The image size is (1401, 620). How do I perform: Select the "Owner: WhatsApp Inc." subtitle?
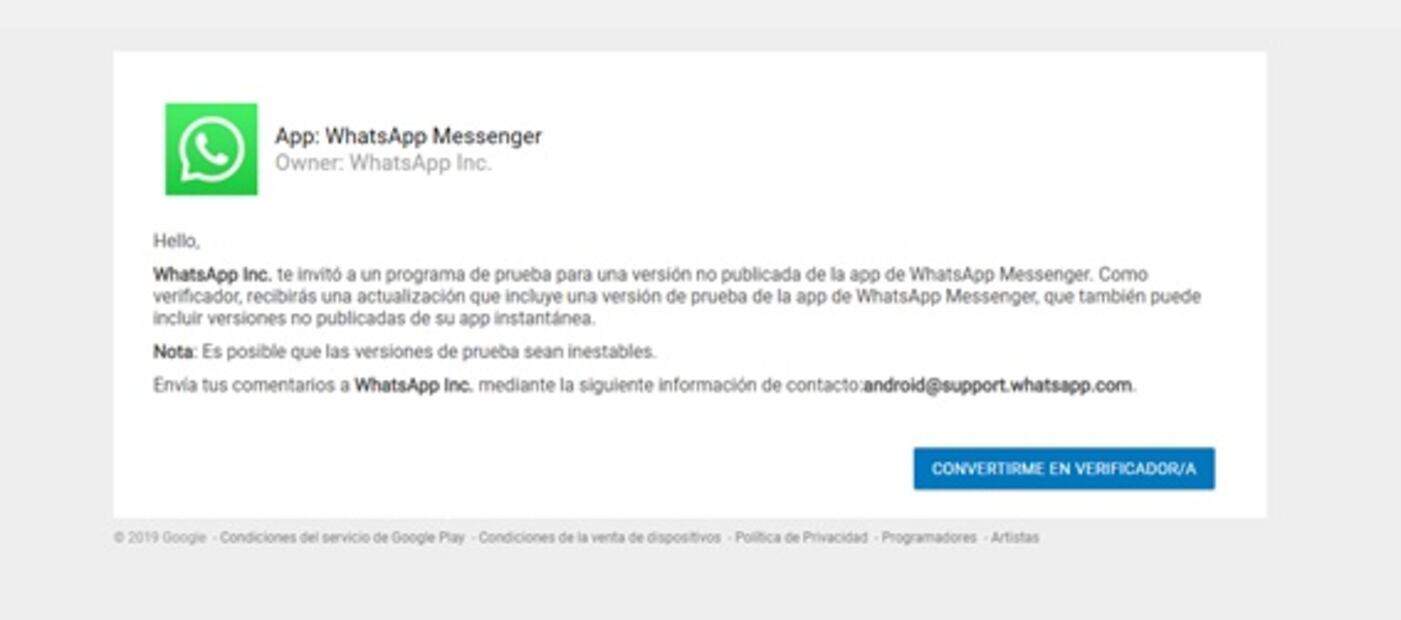383,163
